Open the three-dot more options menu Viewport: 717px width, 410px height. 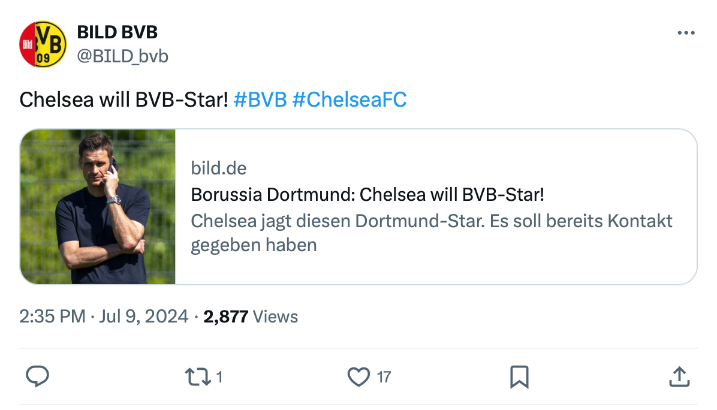click(x=685, y=33)
